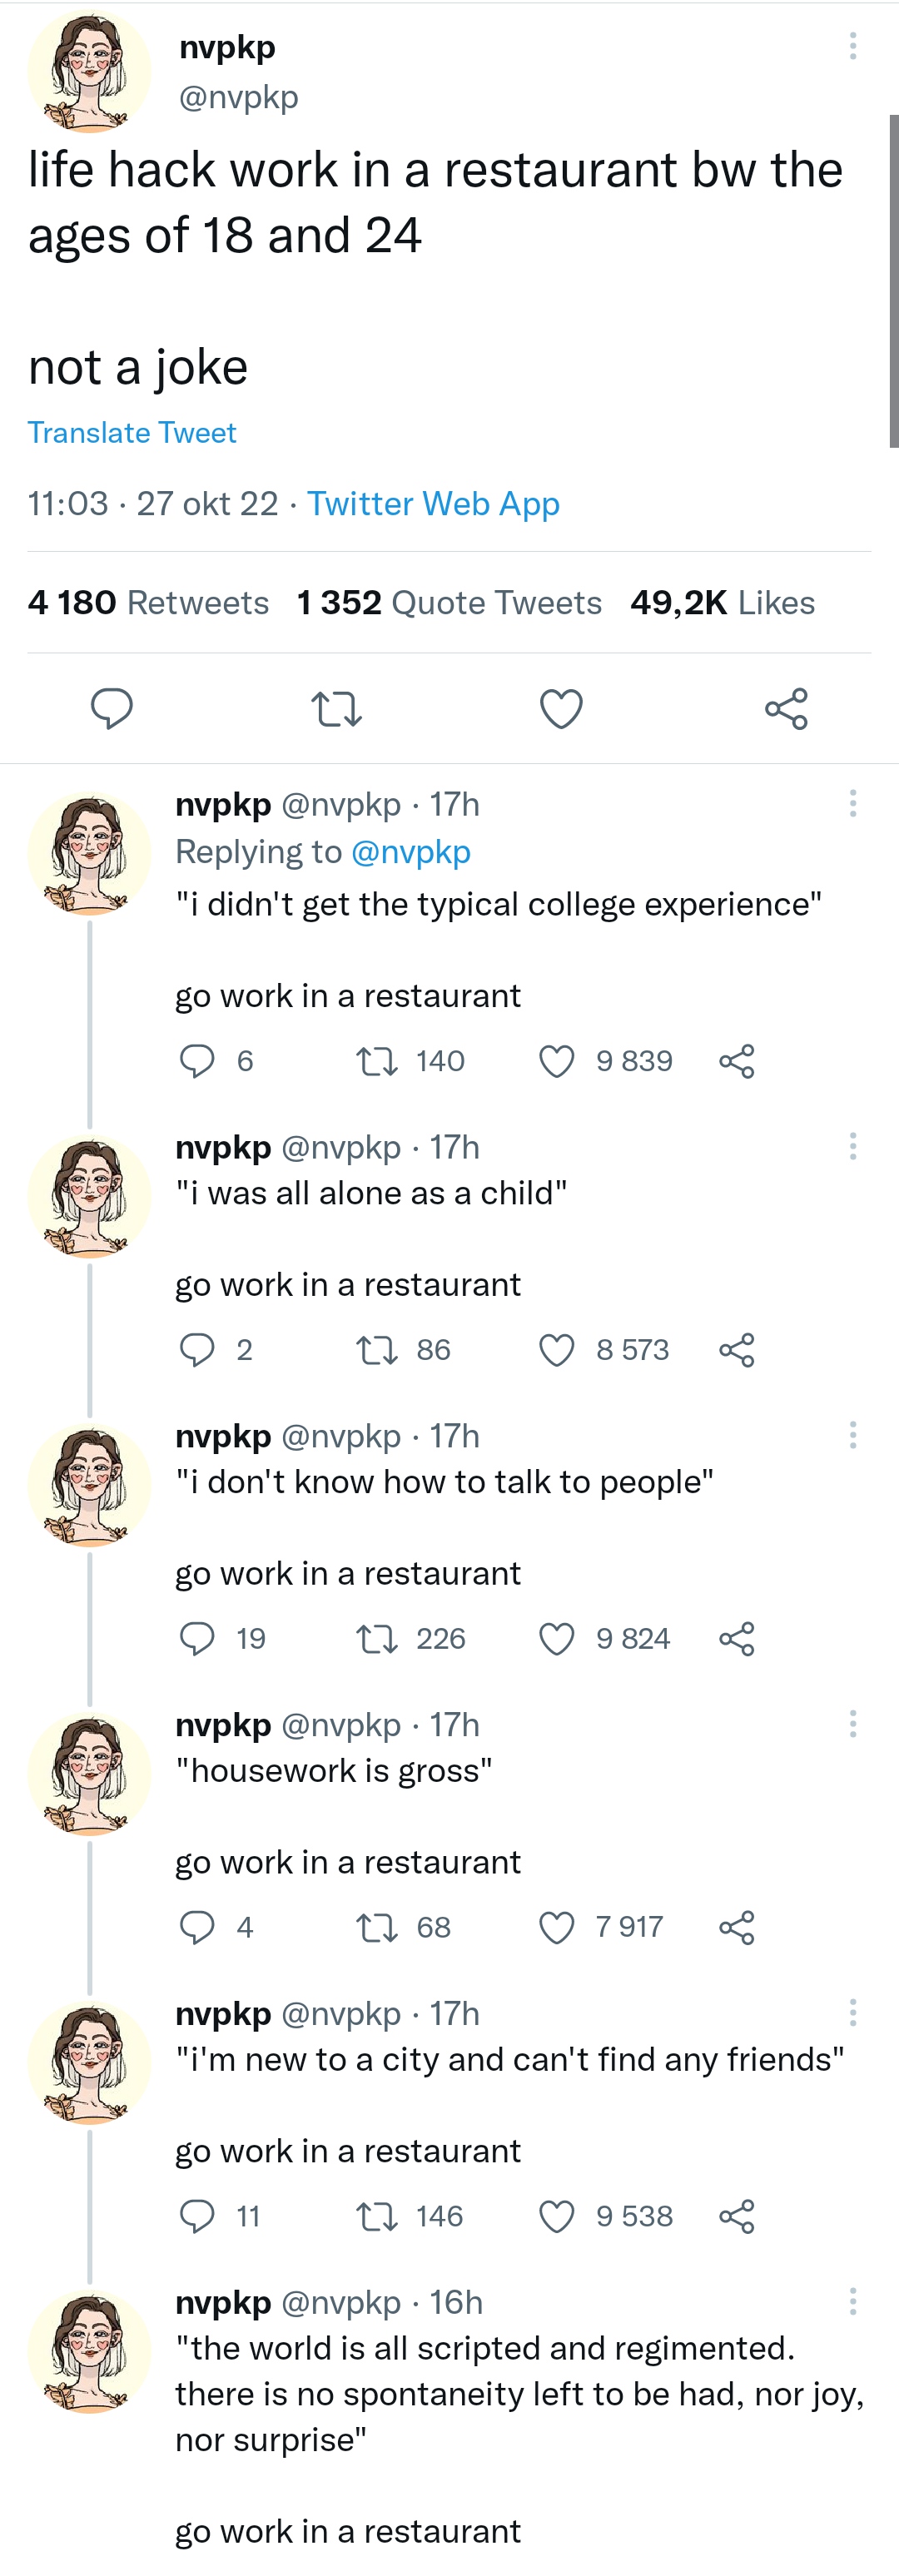This screenshot has width=899, height=2576.
Task: Reply to 'talk to people' tweet
Action: coord(197,1638)
